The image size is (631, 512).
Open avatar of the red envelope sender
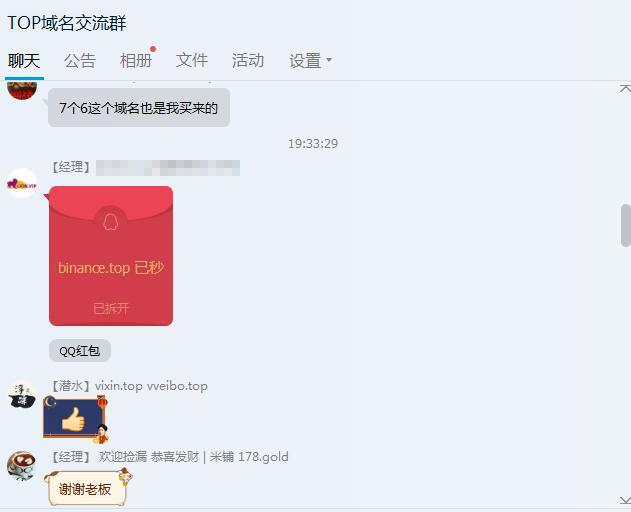(x=22, y=183)
